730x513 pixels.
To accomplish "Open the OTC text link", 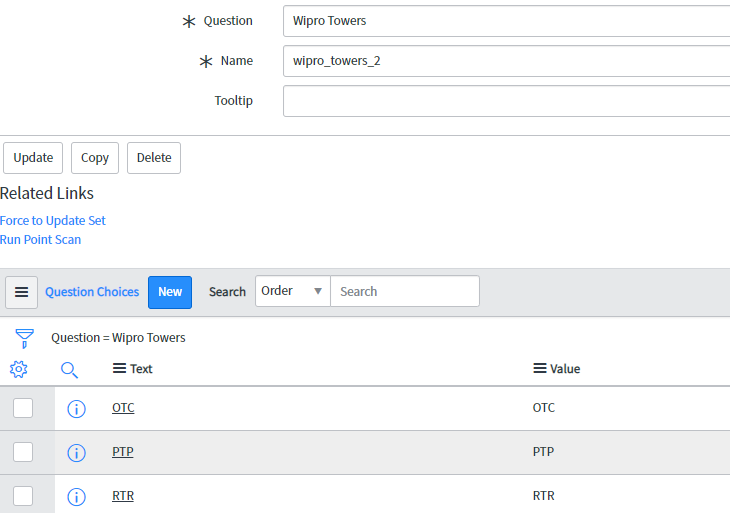I will (123, 408).
